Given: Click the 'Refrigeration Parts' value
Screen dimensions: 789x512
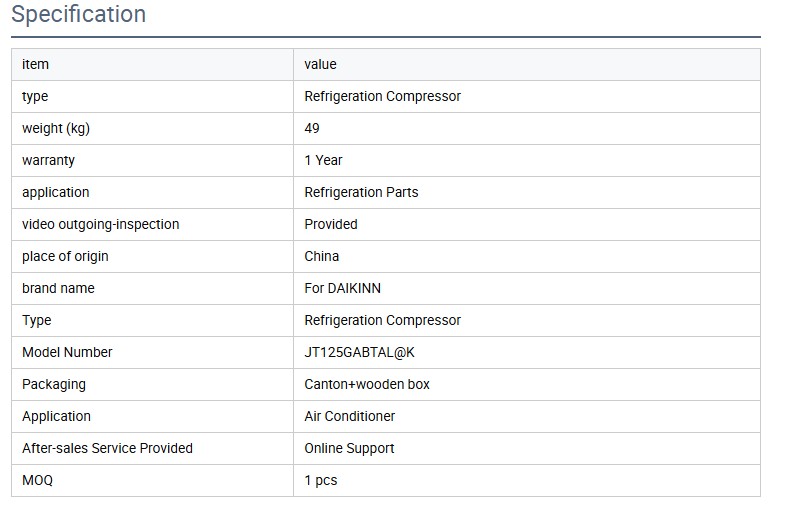Looking at the screenshot, I should click(x=361, y=192).
